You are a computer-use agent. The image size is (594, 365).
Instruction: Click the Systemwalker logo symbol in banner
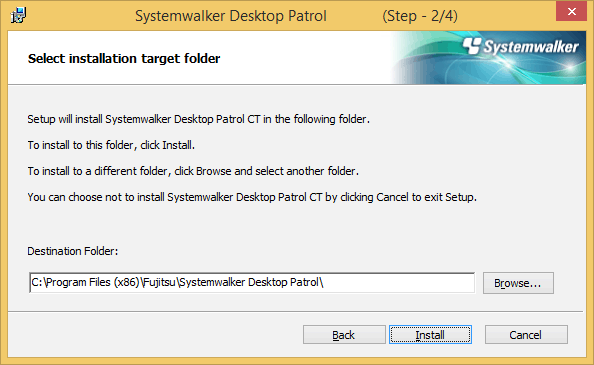(472, 46)
